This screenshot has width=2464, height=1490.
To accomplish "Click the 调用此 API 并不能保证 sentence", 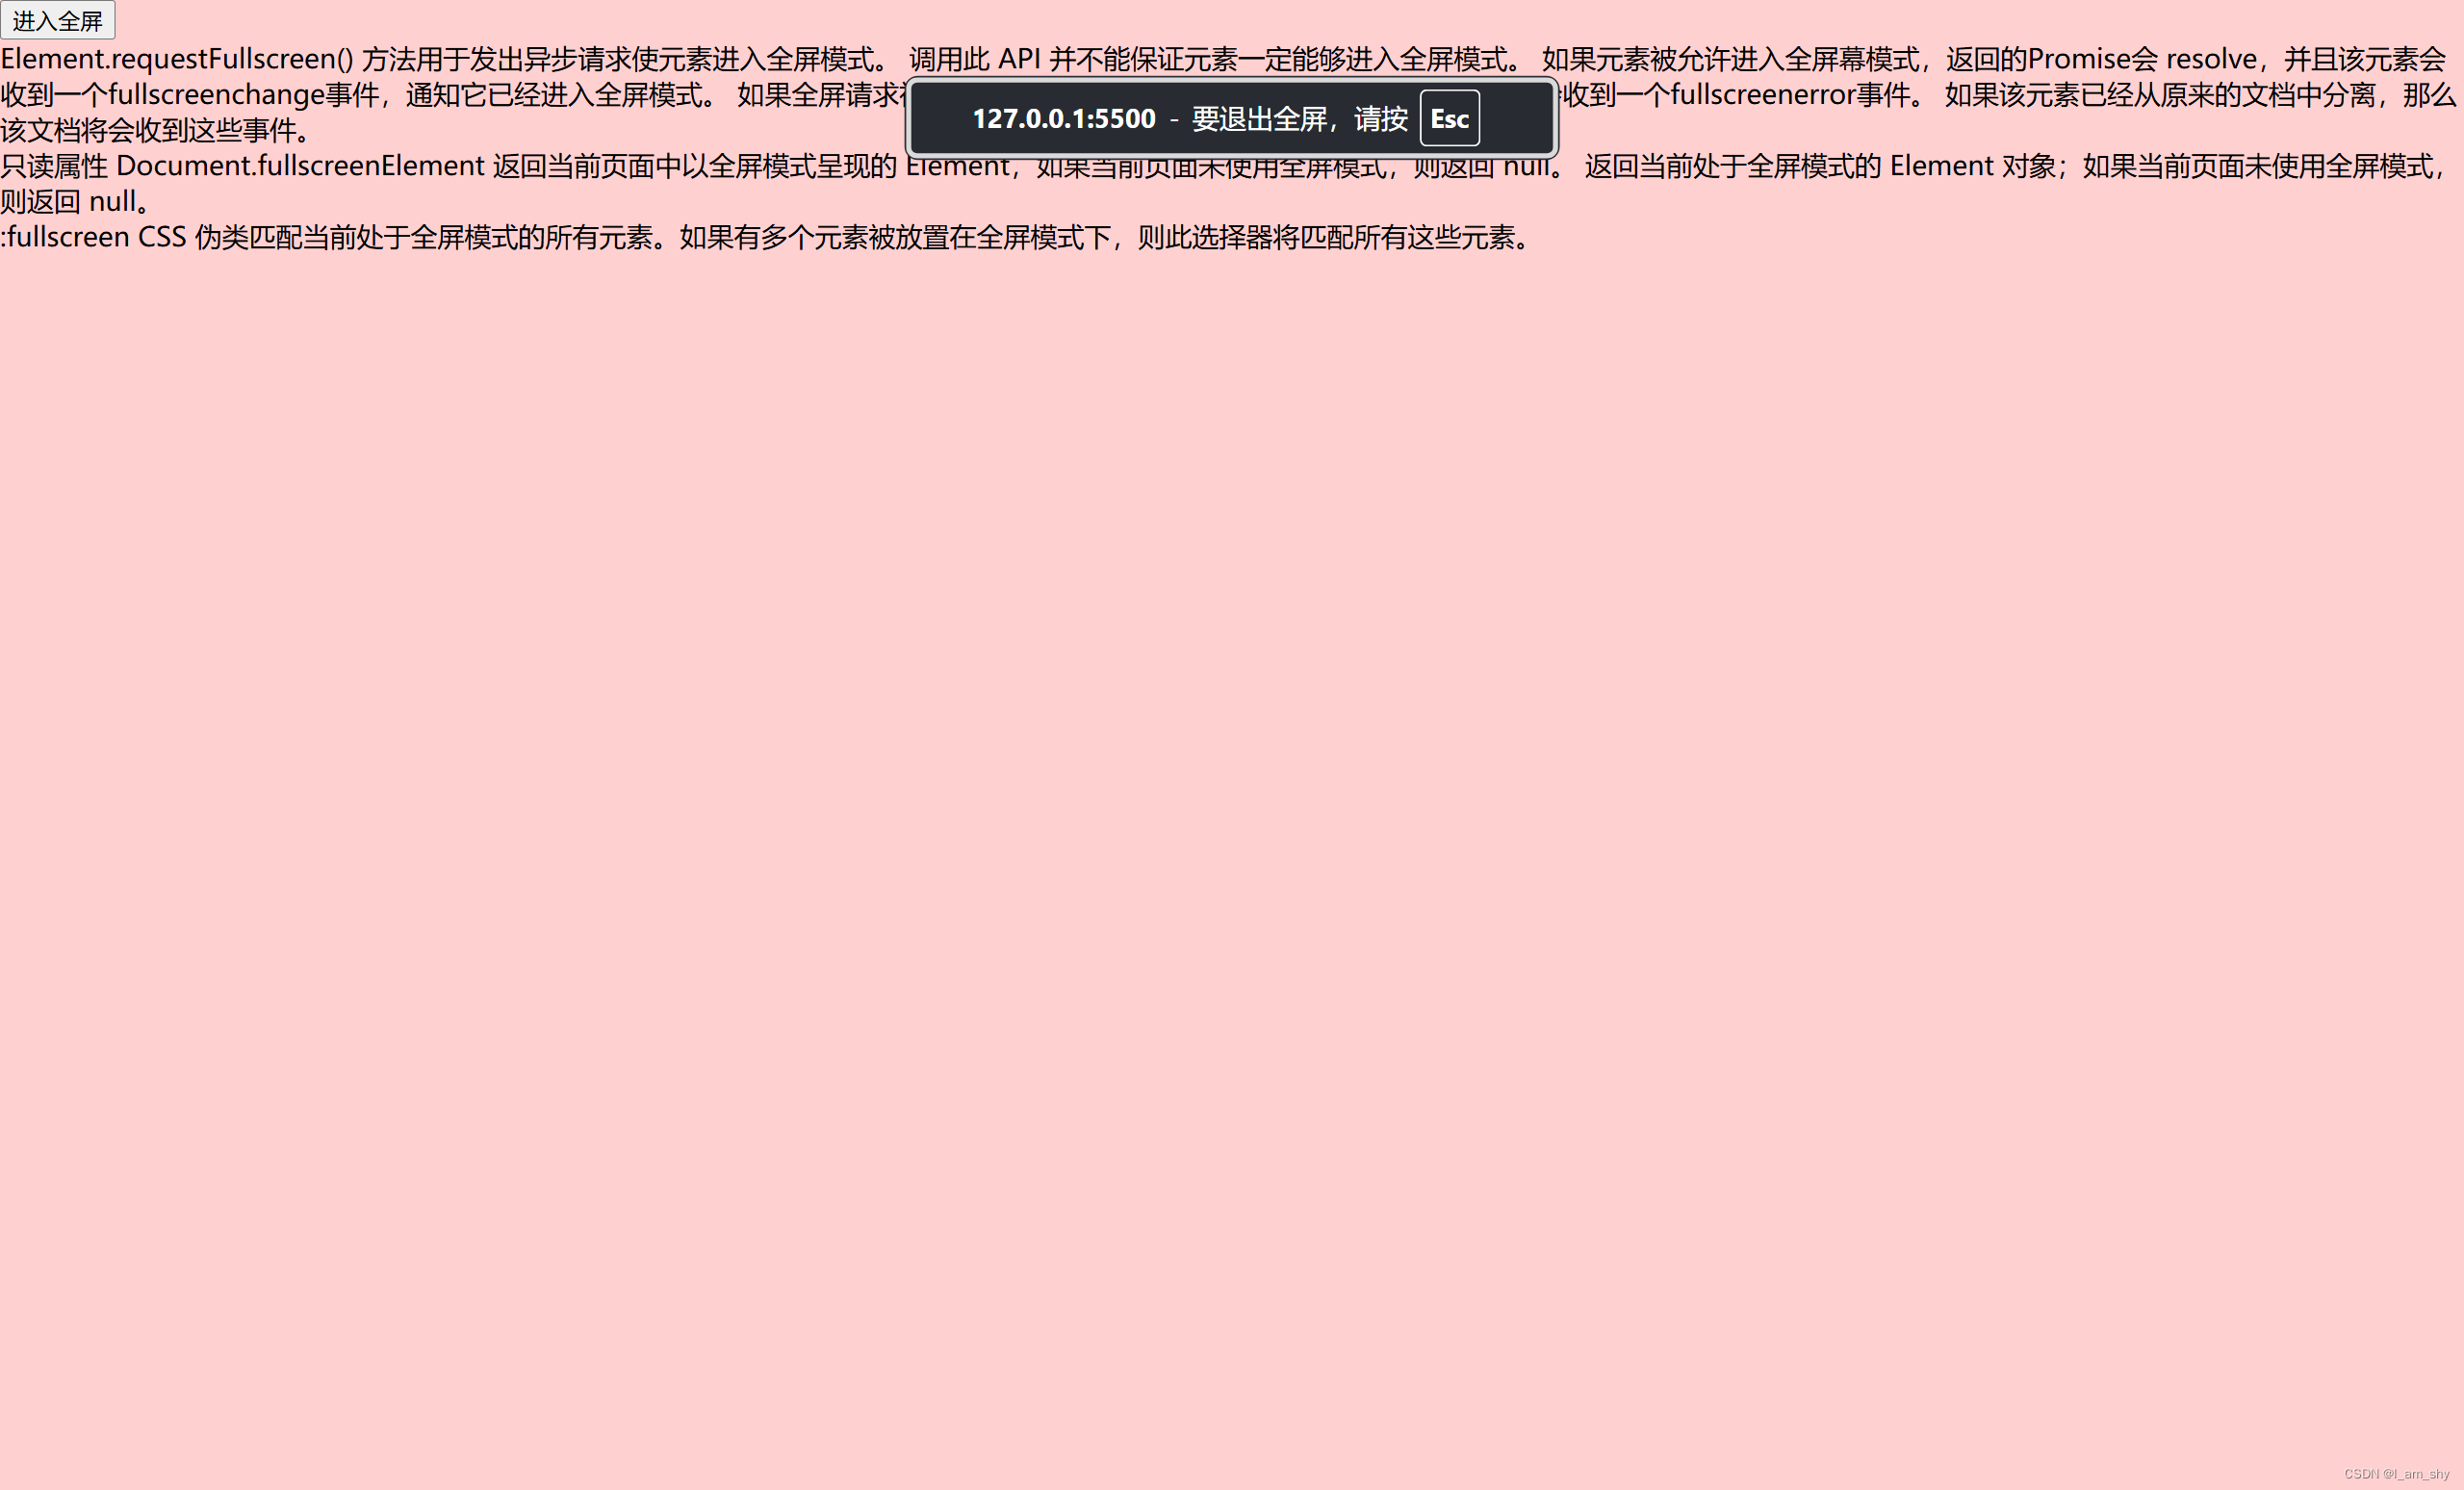I will click(x=1216, y=59).
